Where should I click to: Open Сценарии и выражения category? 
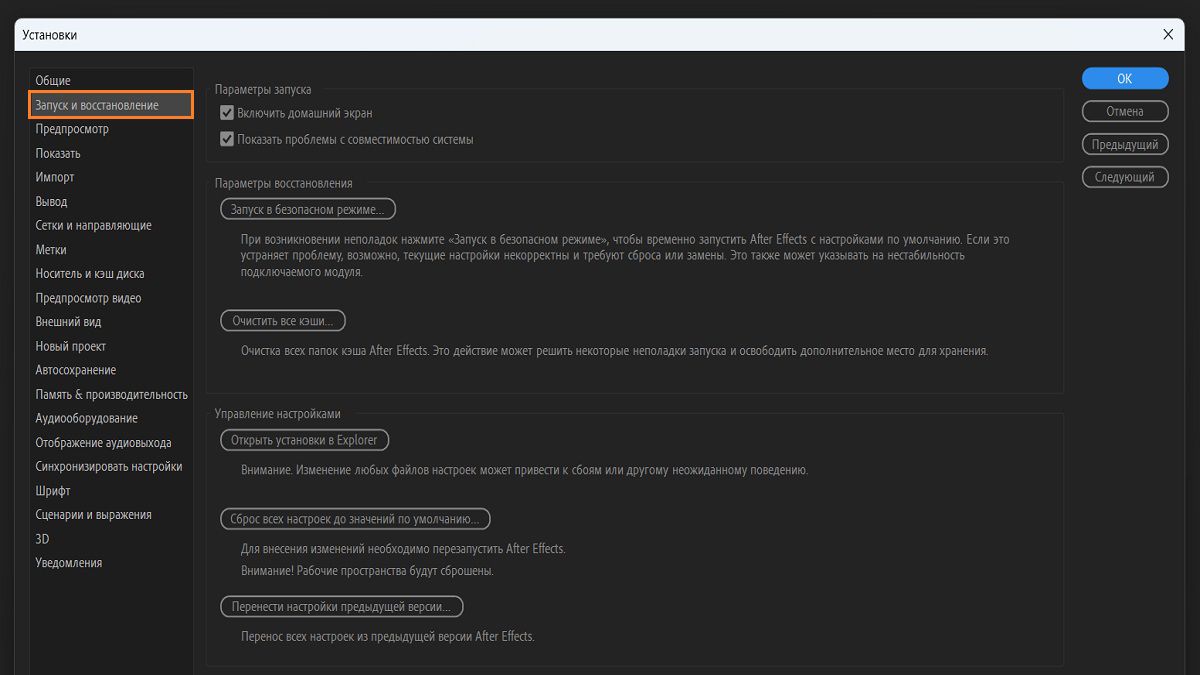[x=93, y=515]
